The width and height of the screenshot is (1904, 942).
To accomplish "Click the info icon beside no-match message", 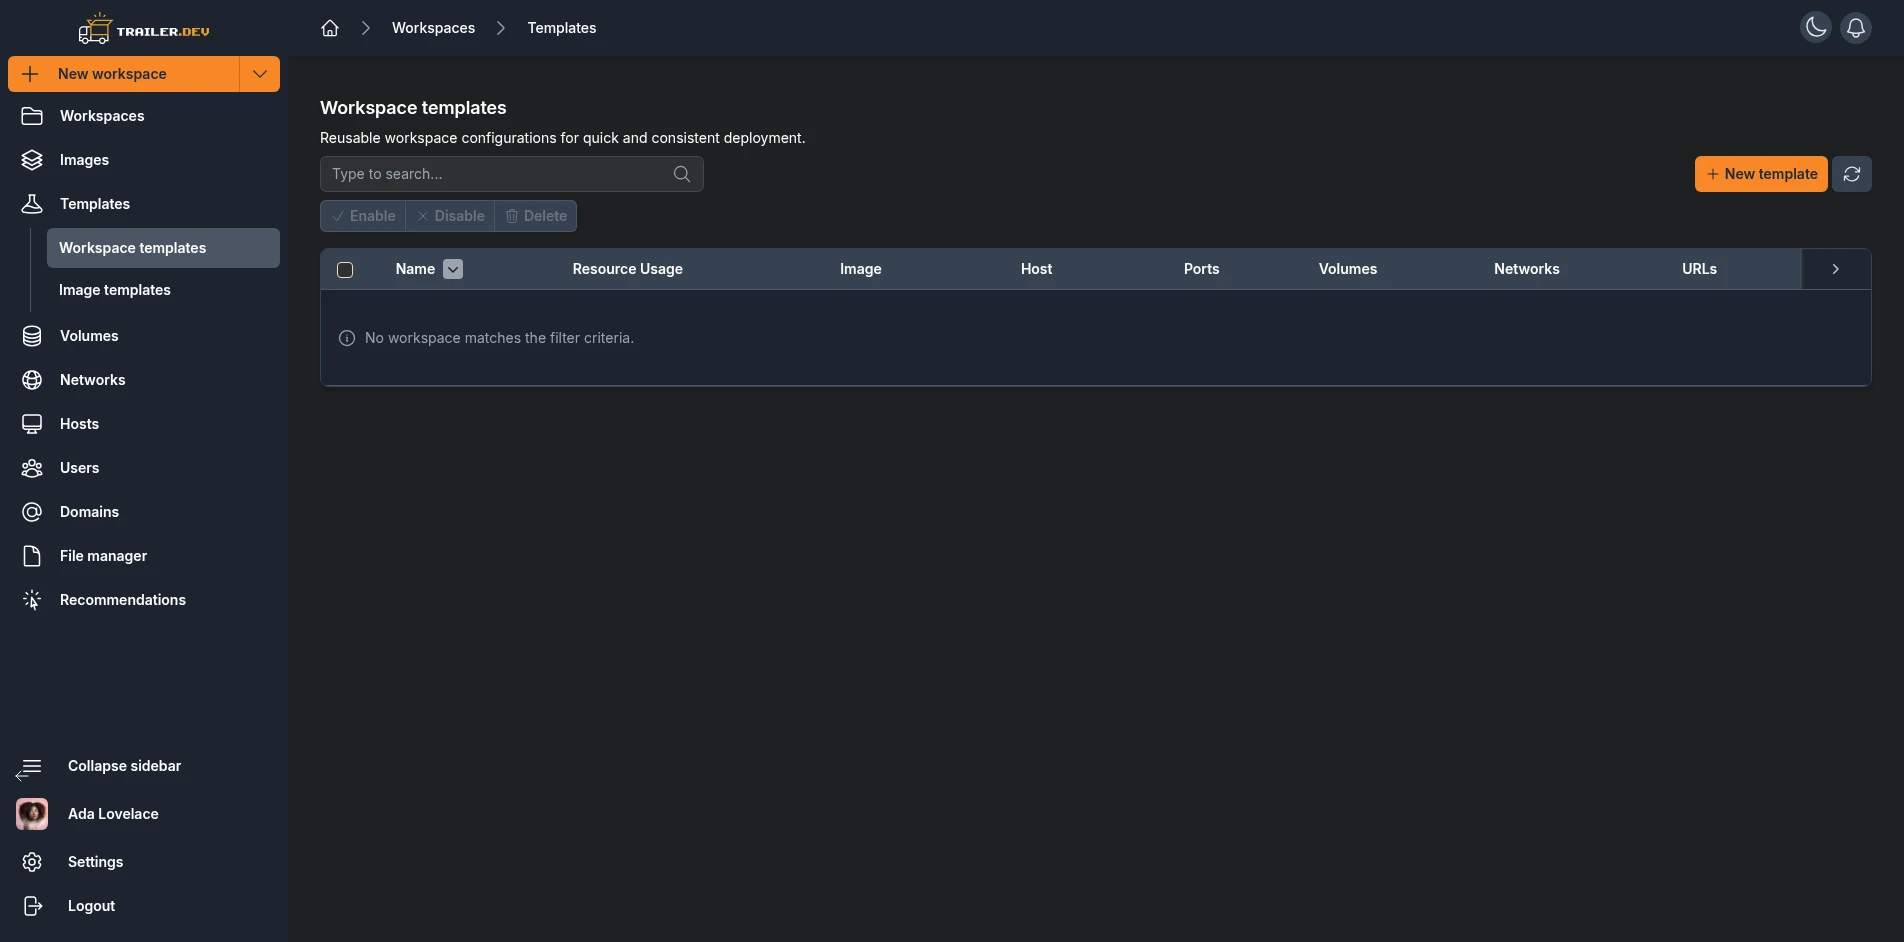I will [x=347, y=338].
